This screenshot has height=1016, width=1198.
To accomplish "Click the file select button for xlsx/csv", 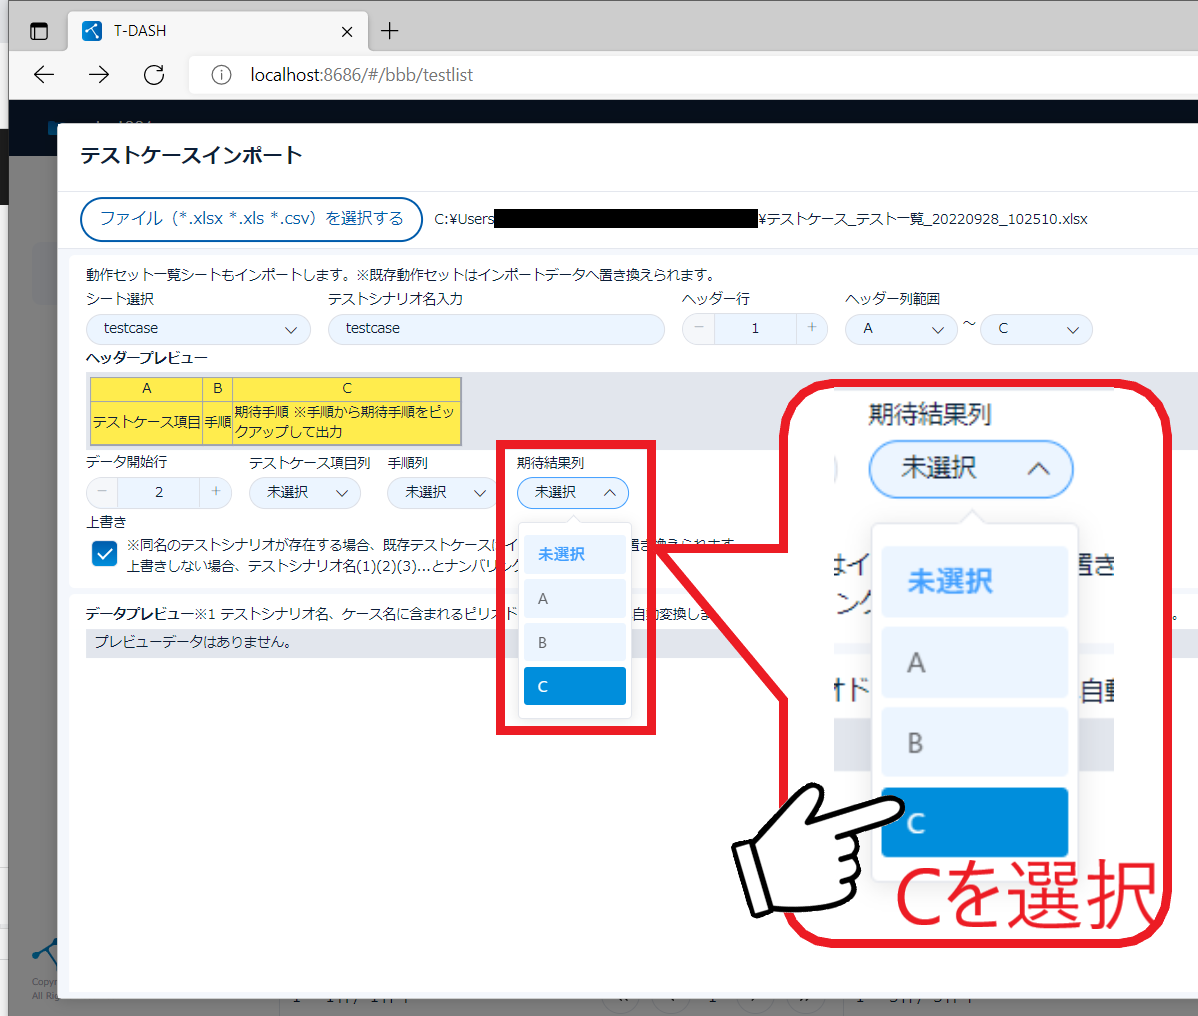I will tap(251, 219).
